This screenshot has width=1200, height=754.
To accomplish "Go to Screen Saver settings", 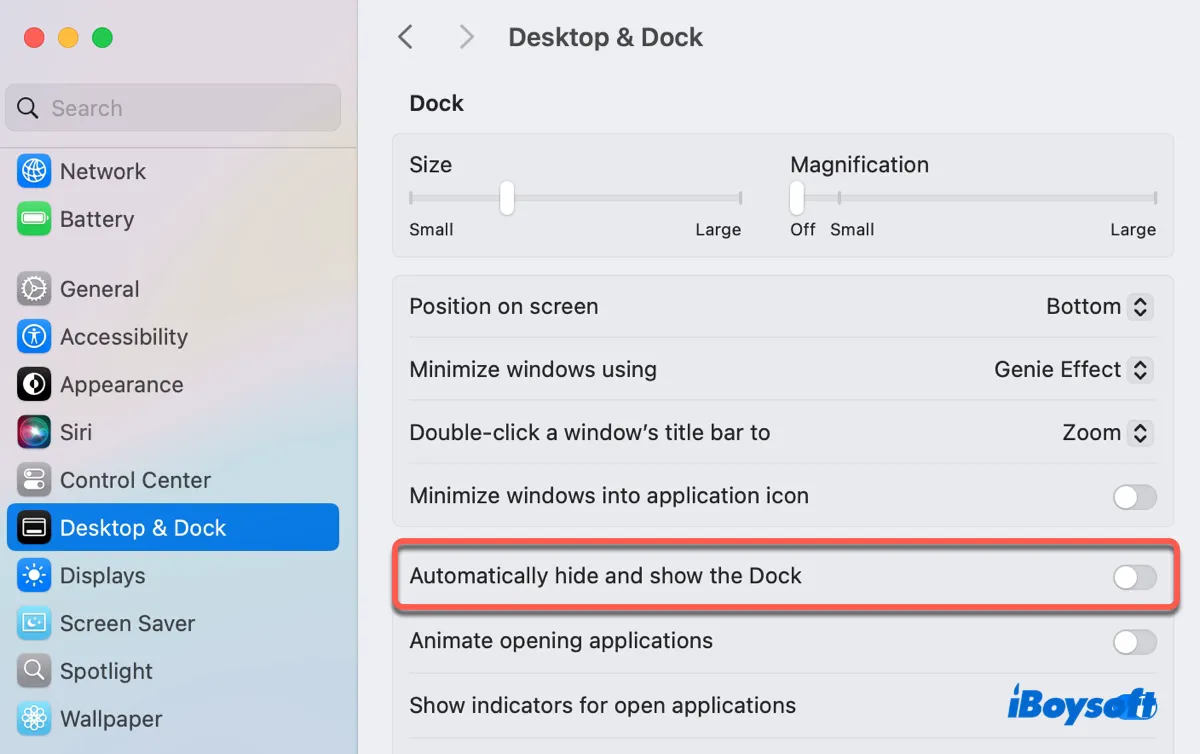I will [127, 623].
